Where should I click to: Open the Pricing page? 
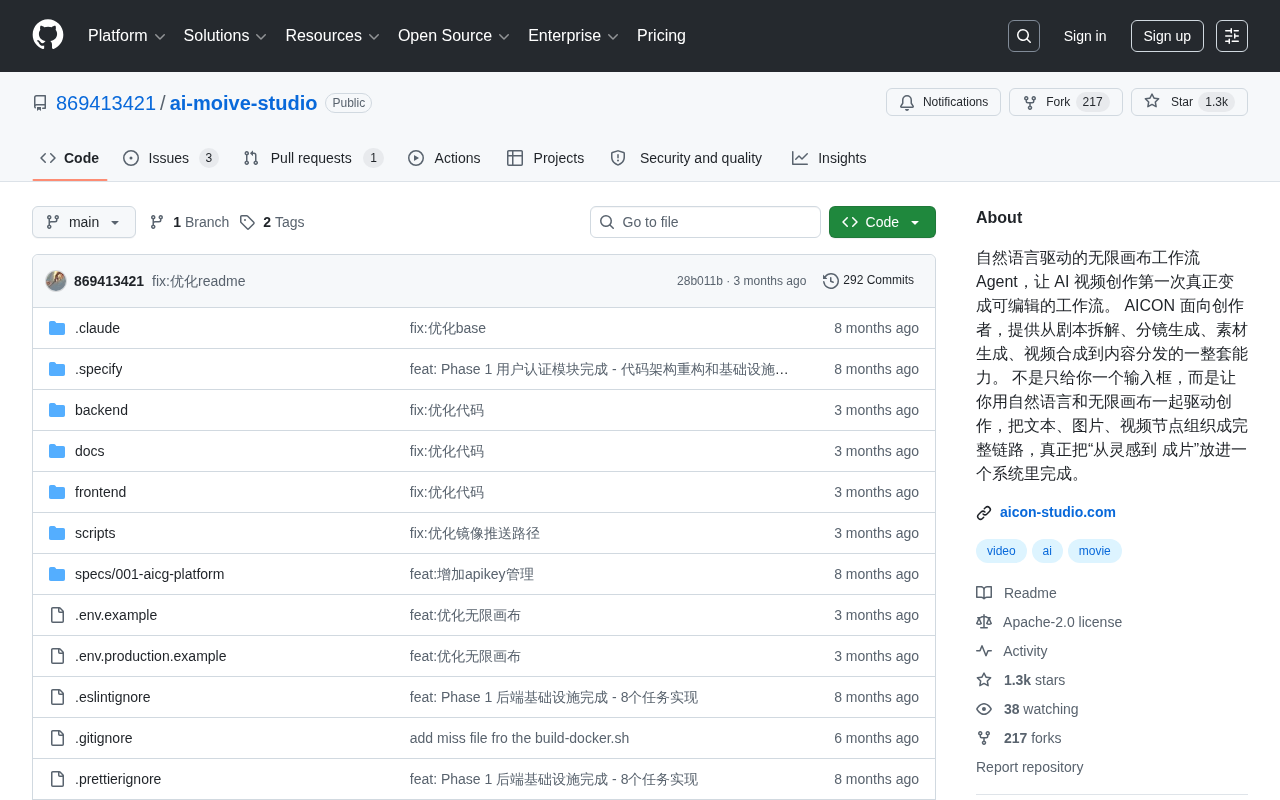click(x=661, y=36)
